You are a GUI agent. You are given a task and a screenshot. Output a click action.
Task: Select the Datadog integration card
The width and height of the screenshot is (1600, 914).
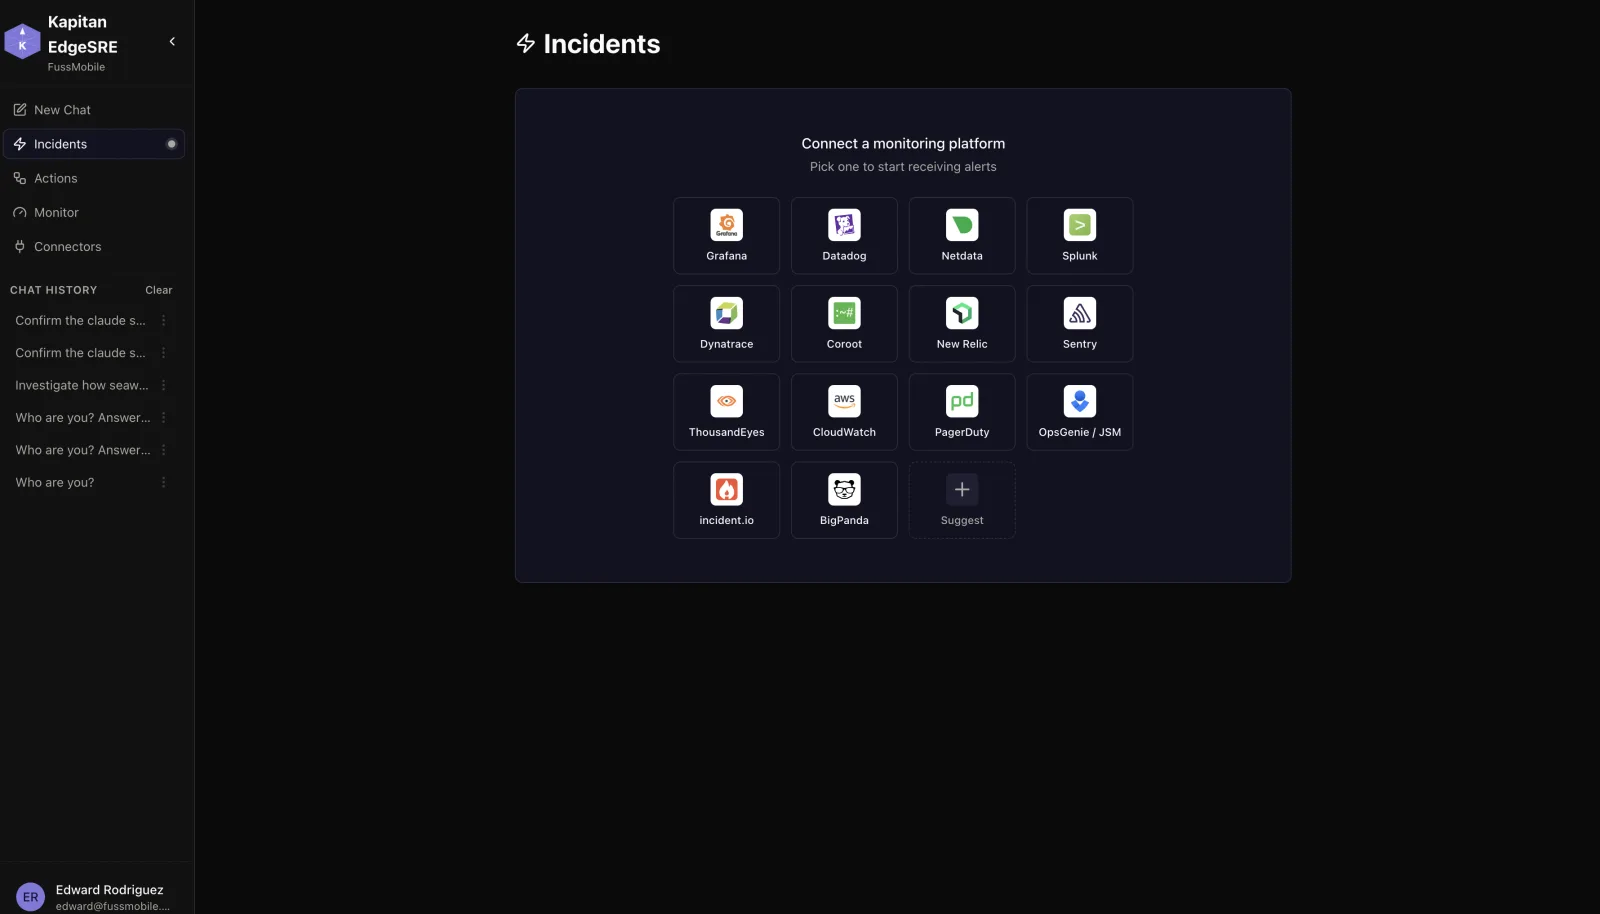click(x=844, y=235)
